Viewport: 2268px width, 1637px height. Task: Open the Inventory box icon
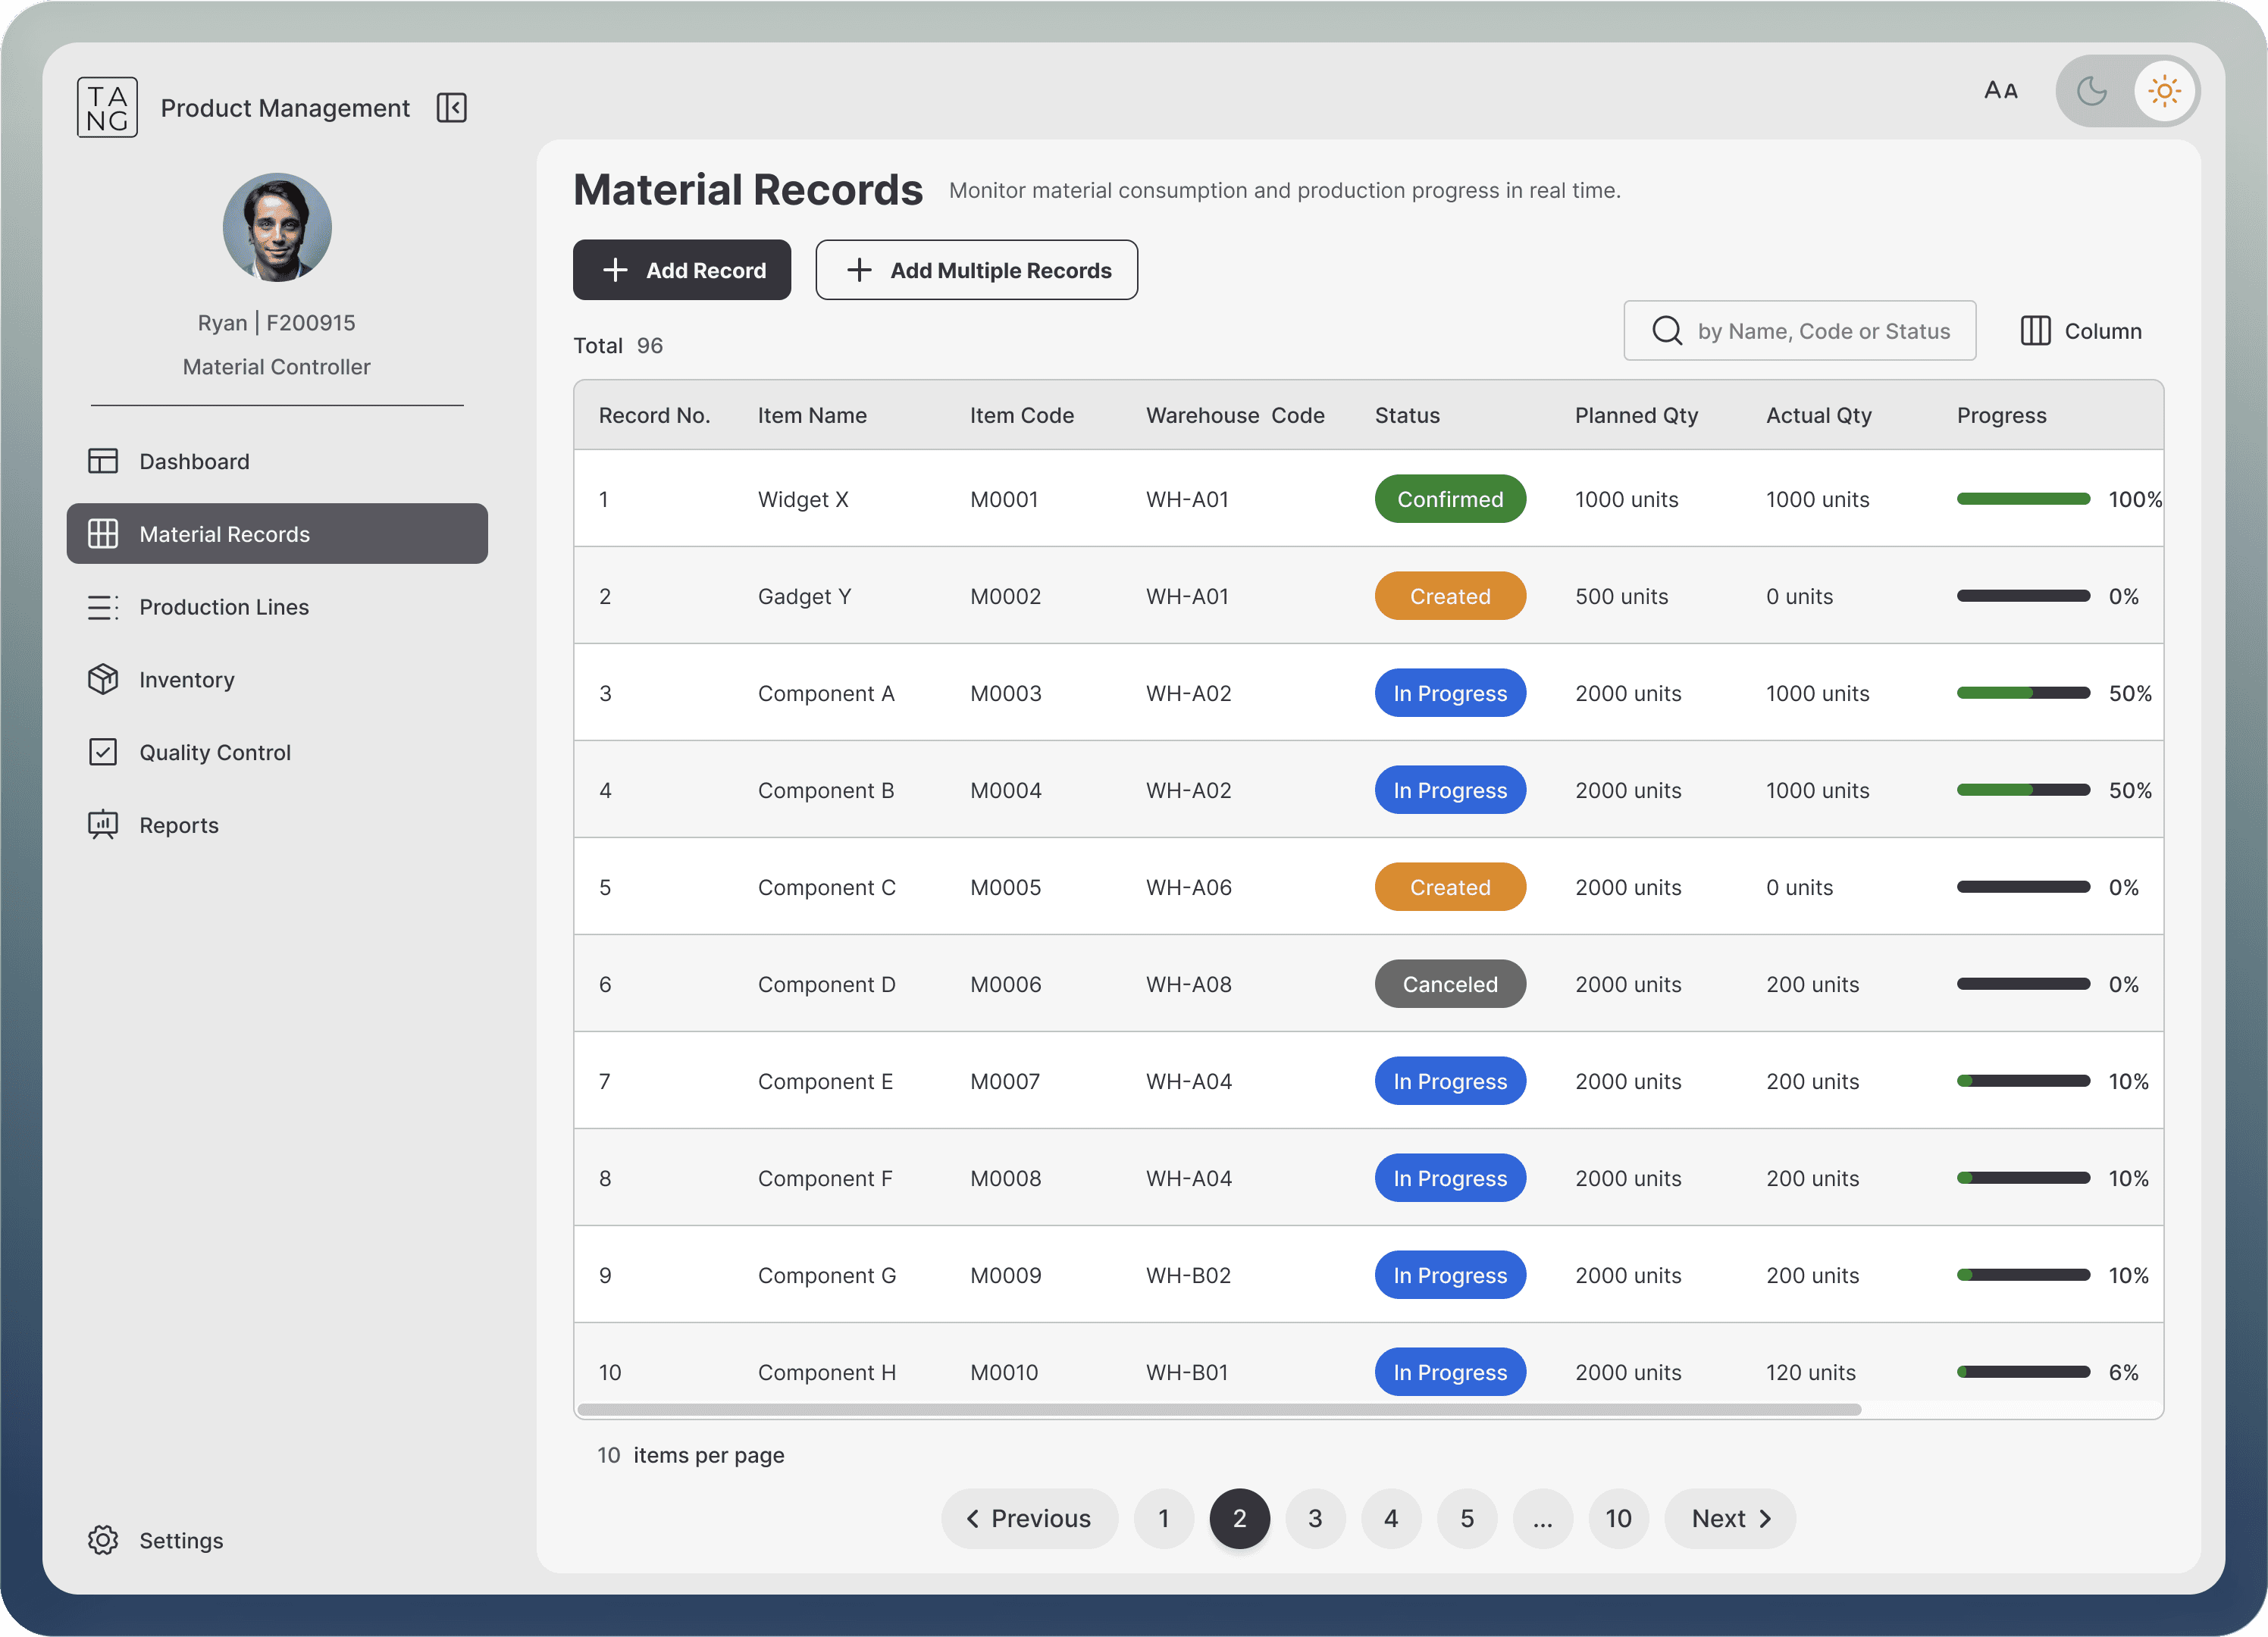[103, 679]
